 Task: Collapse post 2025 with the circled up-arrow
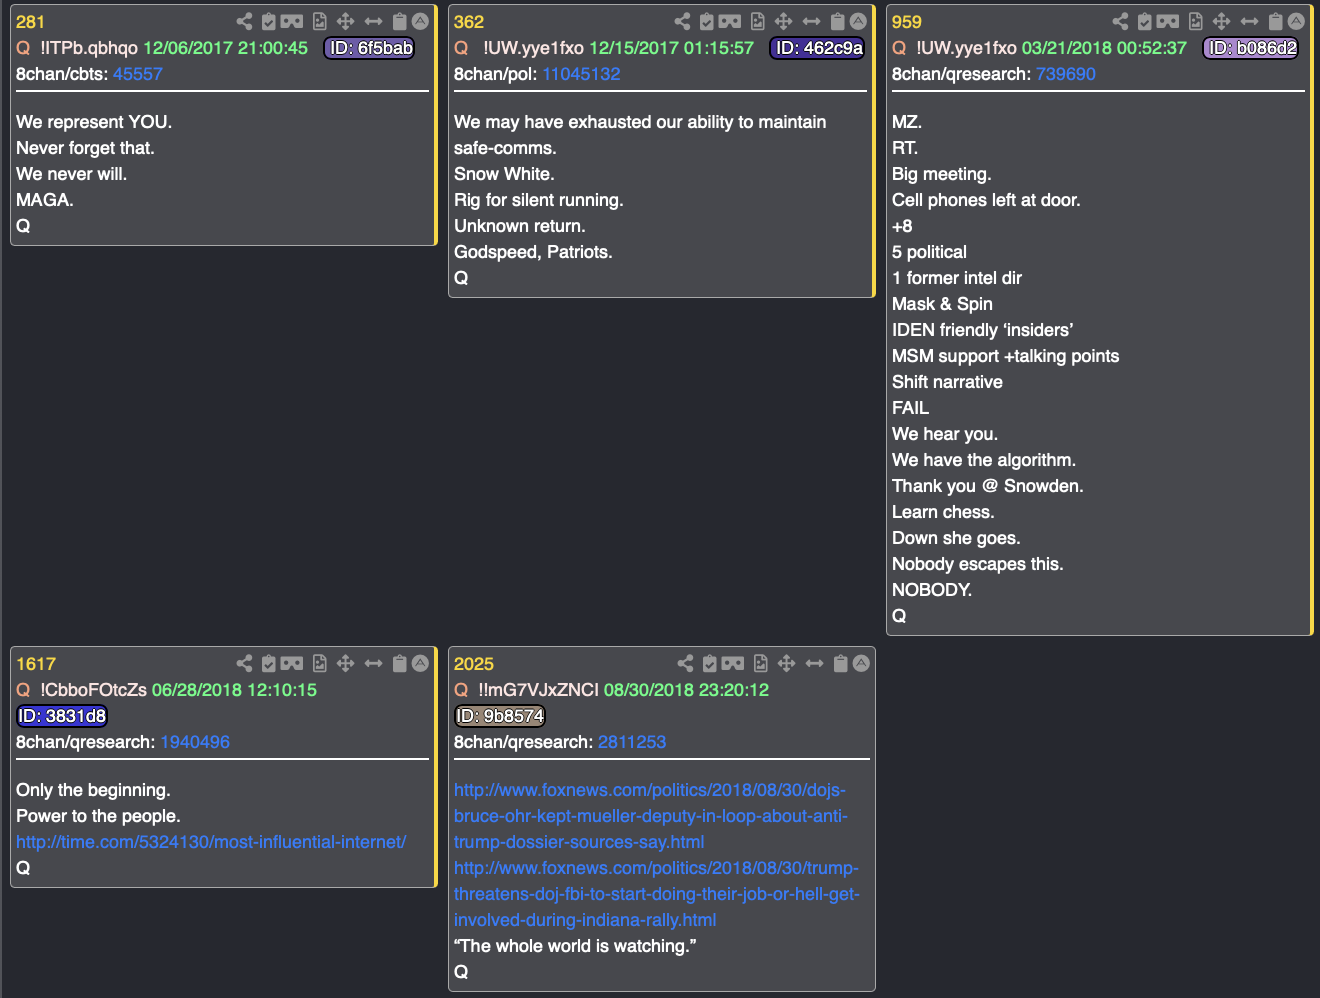861,663
